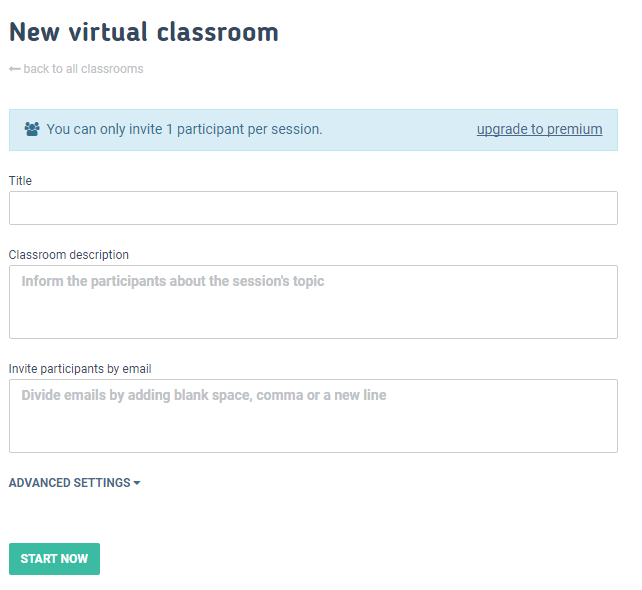Expand the ADVANCED SETTINGS section

click(x=75, y=483)
